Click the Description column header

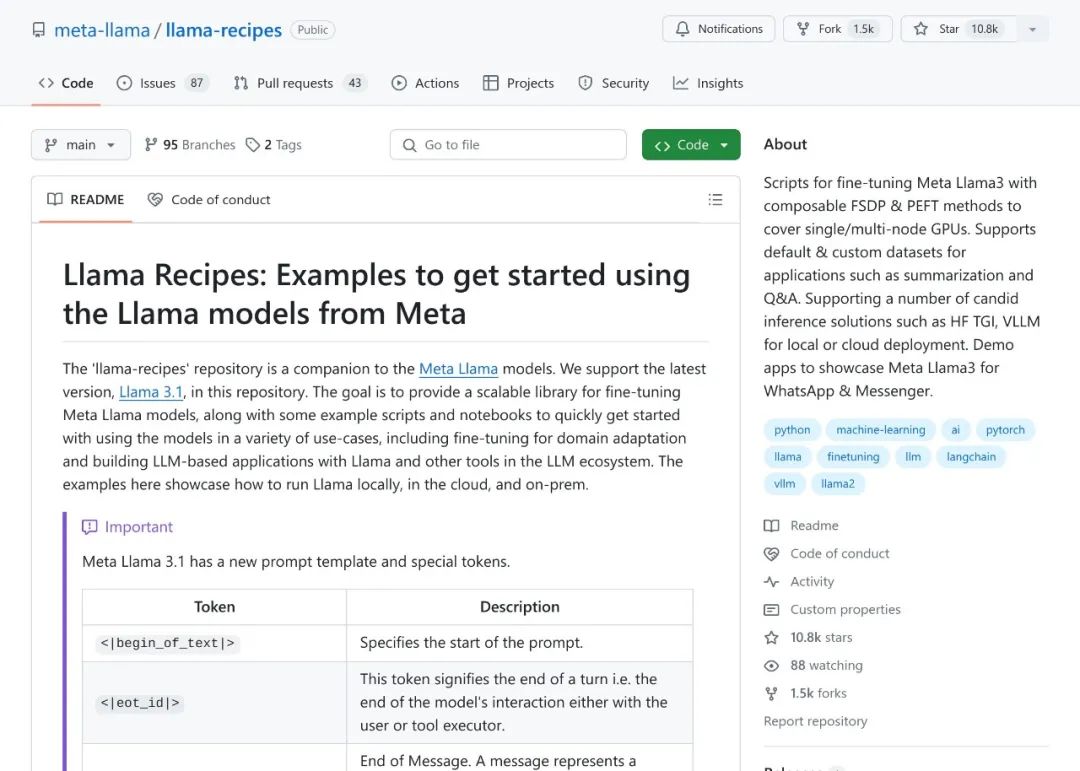pyautogui.click(x=520, y=607)
